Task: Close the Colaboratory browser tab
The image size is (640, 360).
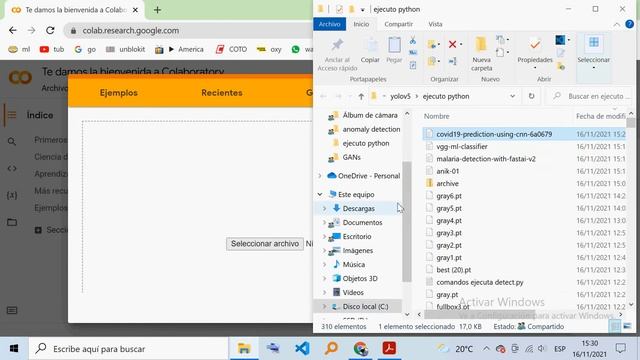Action: pos(136,10)
